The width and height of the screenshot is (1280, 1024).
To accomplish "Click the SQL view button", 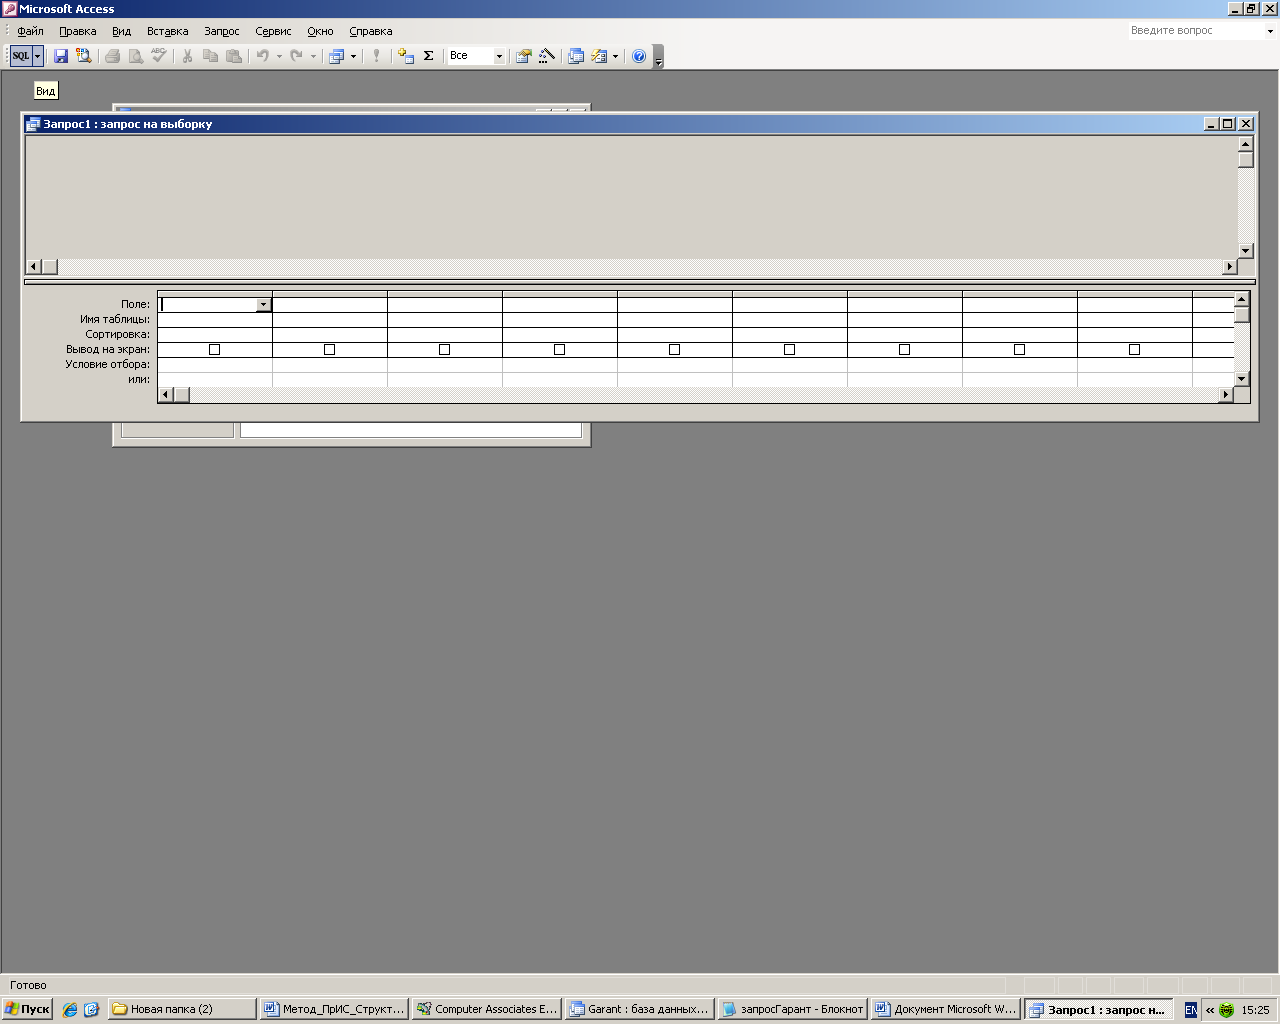I will coord(21,56).
